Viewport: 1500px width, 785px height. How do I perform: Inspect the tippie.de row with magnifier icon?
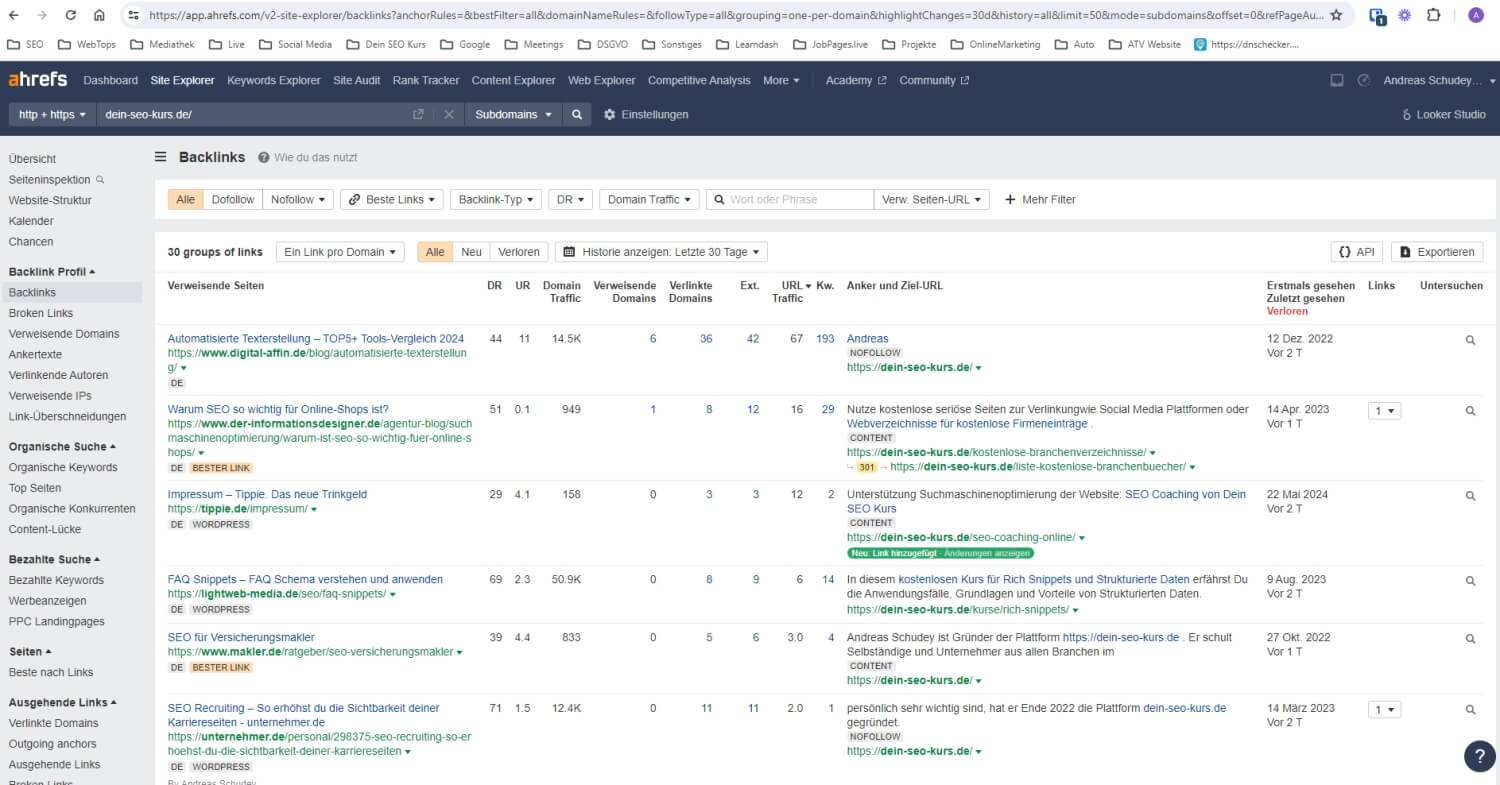coord(1470,496)
